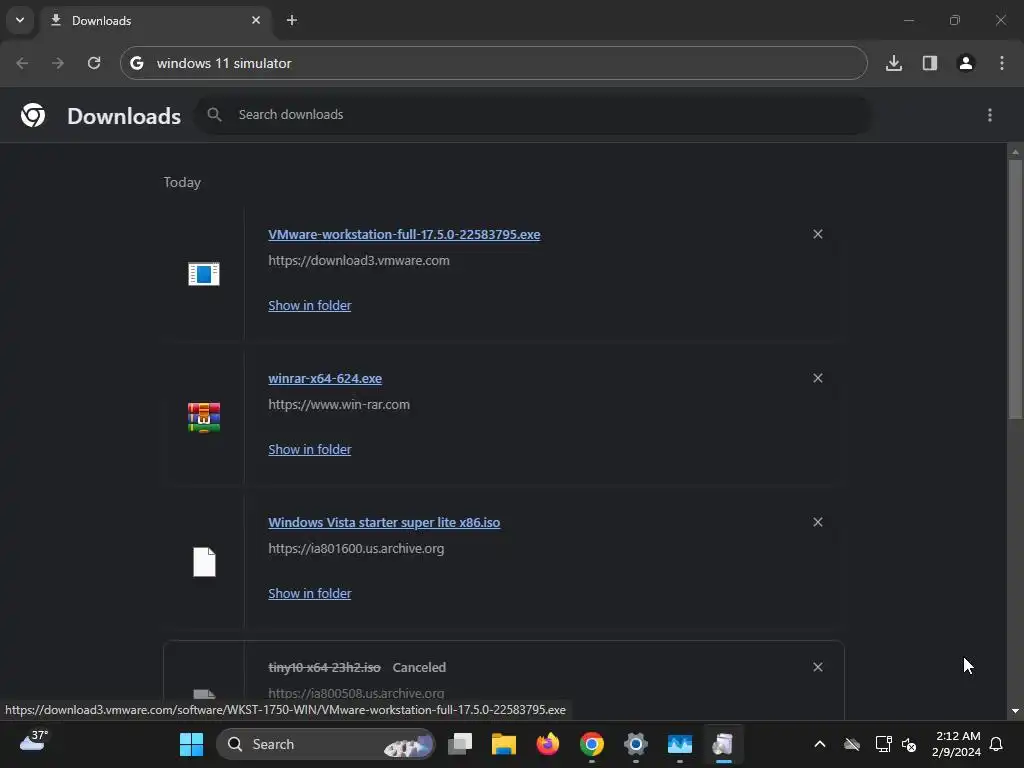Image resolution: width=1024 pixels, height=768 pixels.
Task: Click the Canceled status label
Action: pyautogui.click(x=419, y=667)
